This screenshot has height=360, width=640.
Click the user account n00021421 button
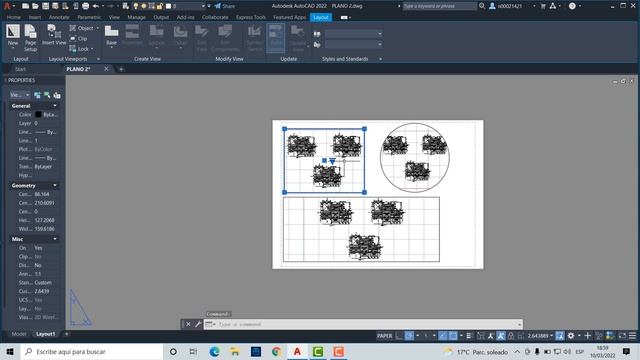[x=509, y=6]
